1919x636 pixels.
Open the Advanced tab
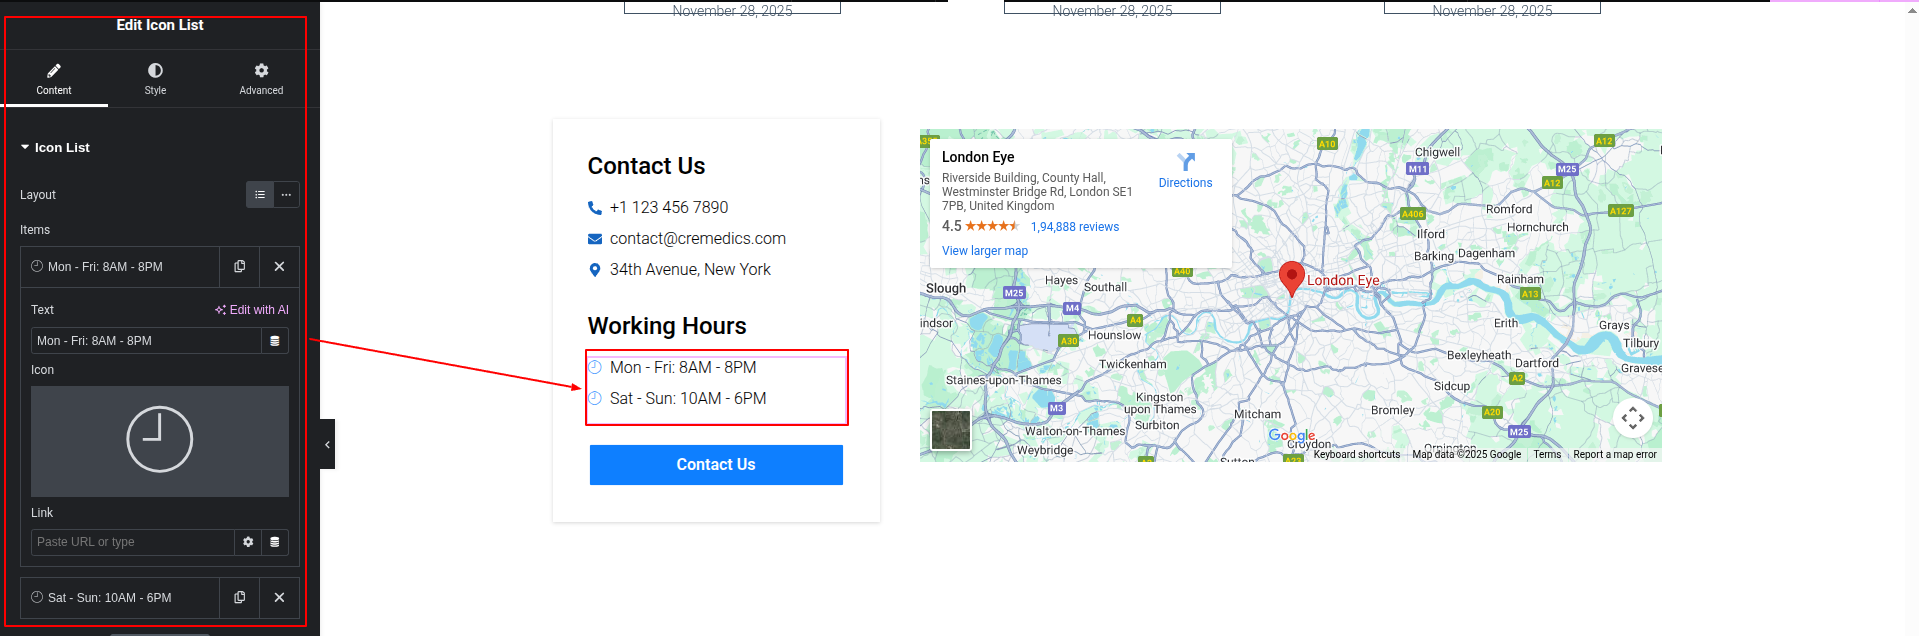[261, 79]
